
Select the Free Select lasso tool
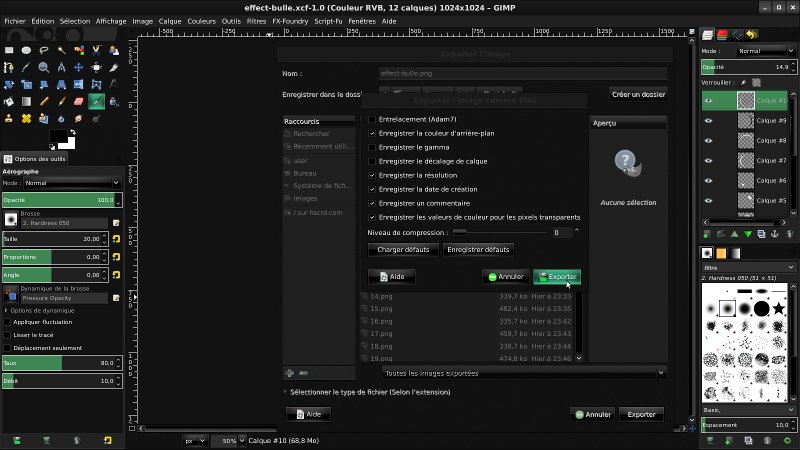[x=44, y=50]
